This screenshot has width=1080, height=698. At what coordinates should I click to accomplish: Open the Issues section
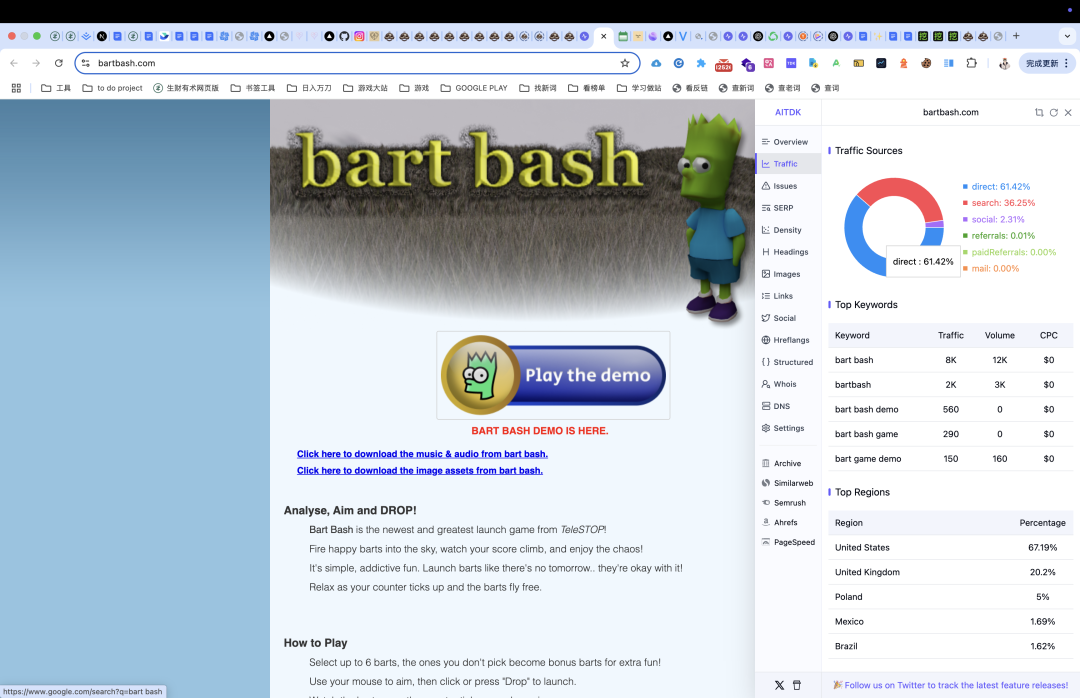pos(779,186)
